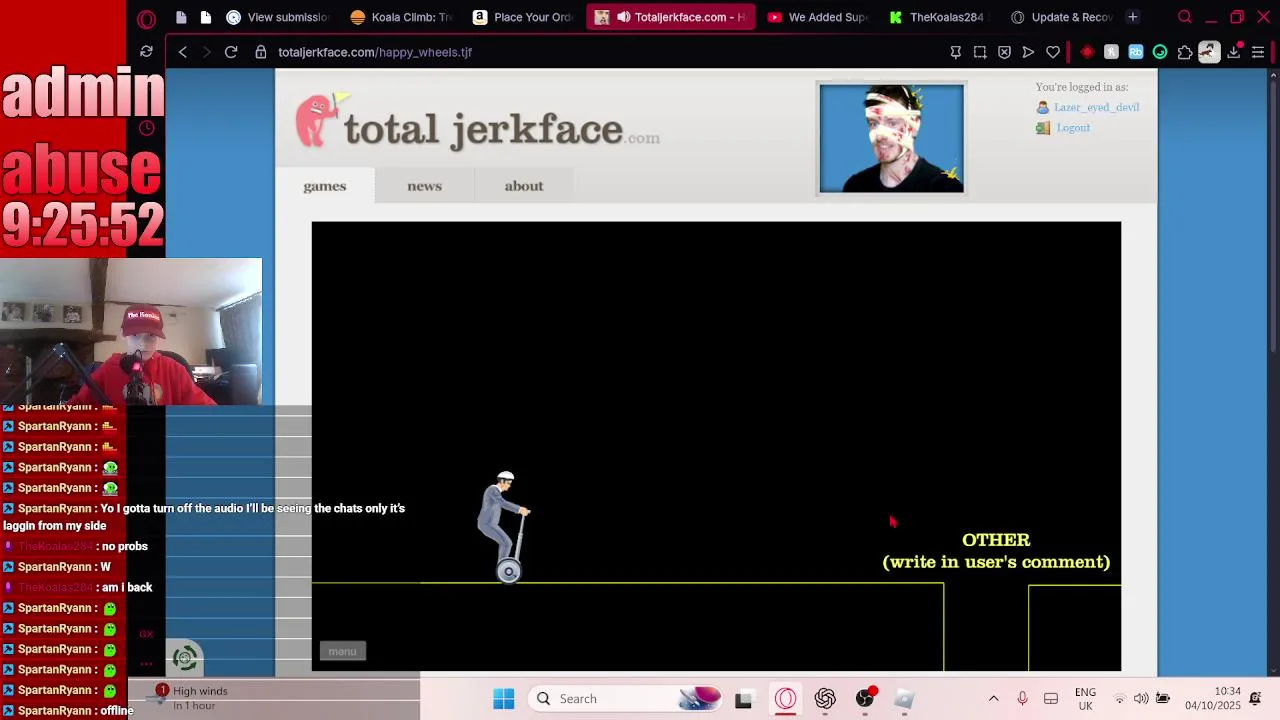This screenshot has width=1280, height=720.
Task: Click the Opera GX taskbar icon
Action: click(786, 698)
